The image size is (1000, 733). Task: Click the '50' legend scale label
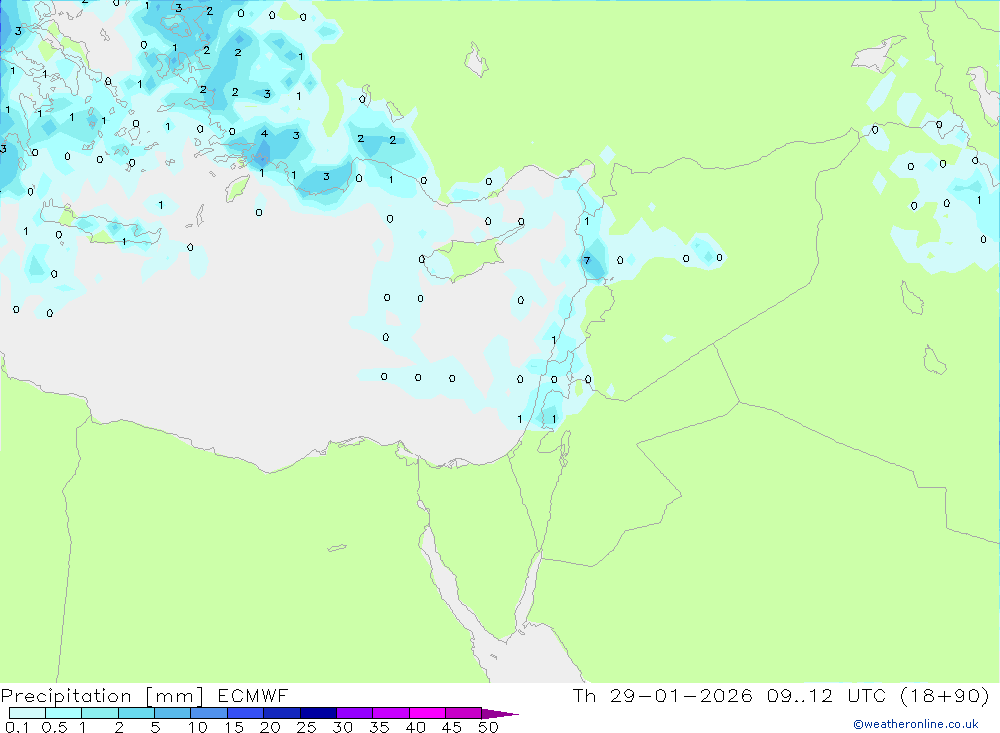click(488, 727)
